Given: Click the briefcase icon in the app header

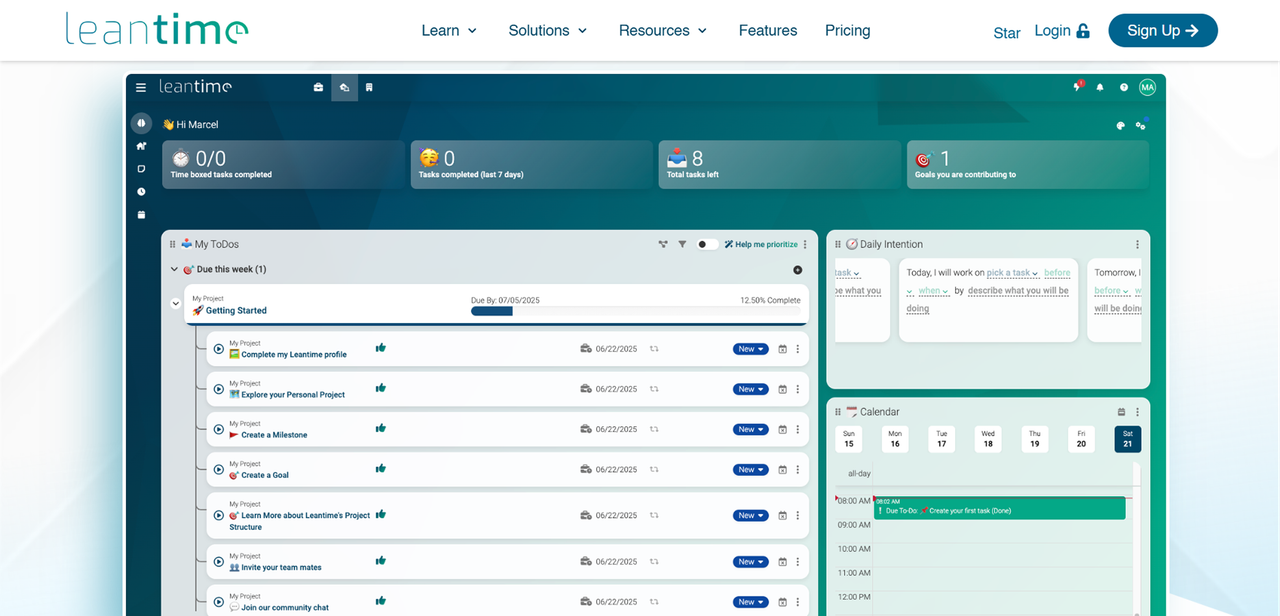Looking at the screenshot, I should (318, 88).
